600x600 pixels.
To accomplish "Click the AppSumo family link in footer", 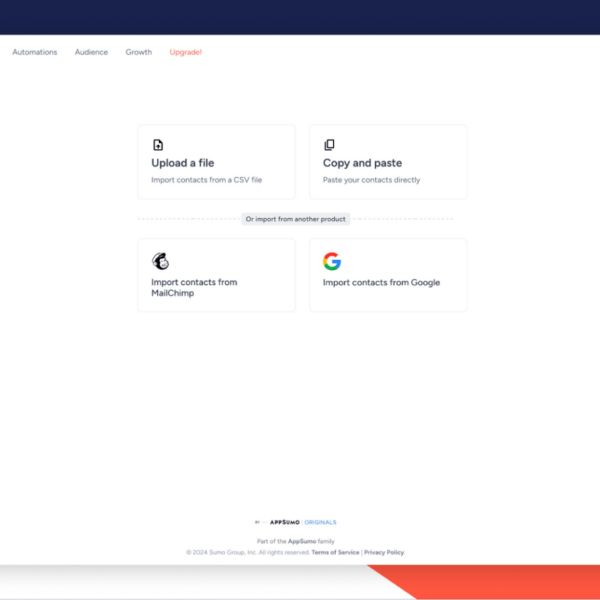I will point(302,541).
